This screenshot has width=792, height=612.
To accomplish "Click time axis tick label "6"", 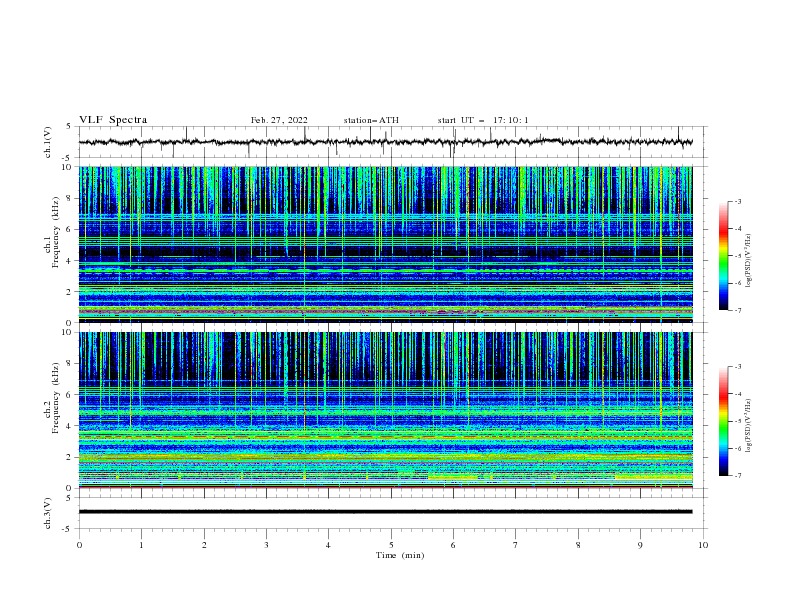I will [453, 545].
